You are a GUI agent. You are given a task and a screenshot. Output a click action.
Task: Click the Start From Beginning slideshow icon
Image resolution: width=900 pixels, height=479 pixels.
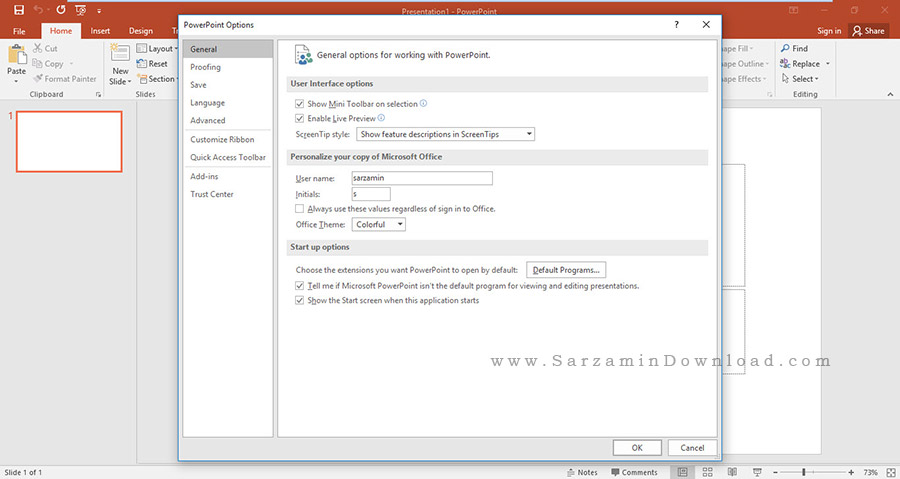point(81,10)
